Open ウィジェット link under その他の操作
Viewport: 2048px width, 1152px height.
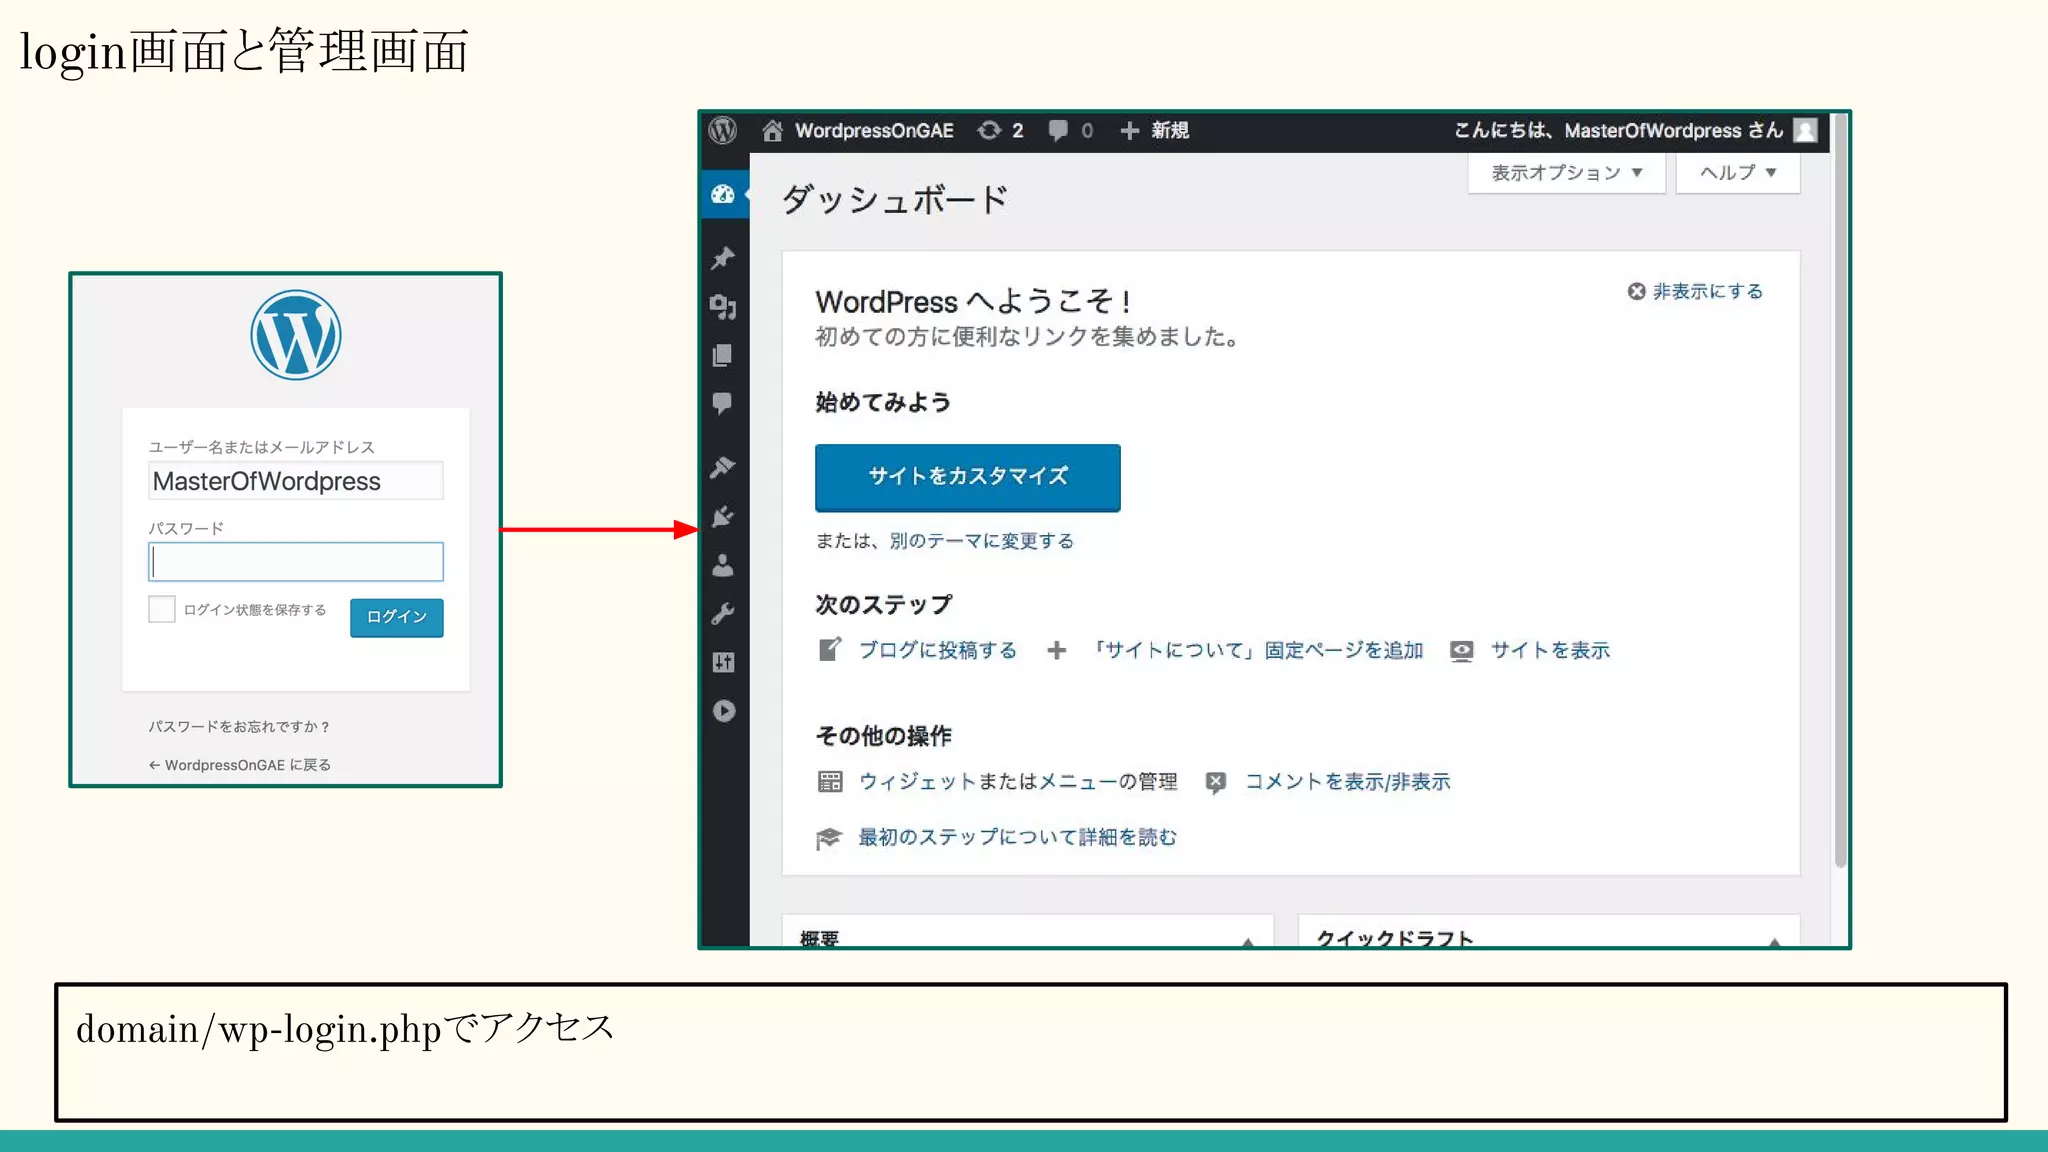point(916,782)
